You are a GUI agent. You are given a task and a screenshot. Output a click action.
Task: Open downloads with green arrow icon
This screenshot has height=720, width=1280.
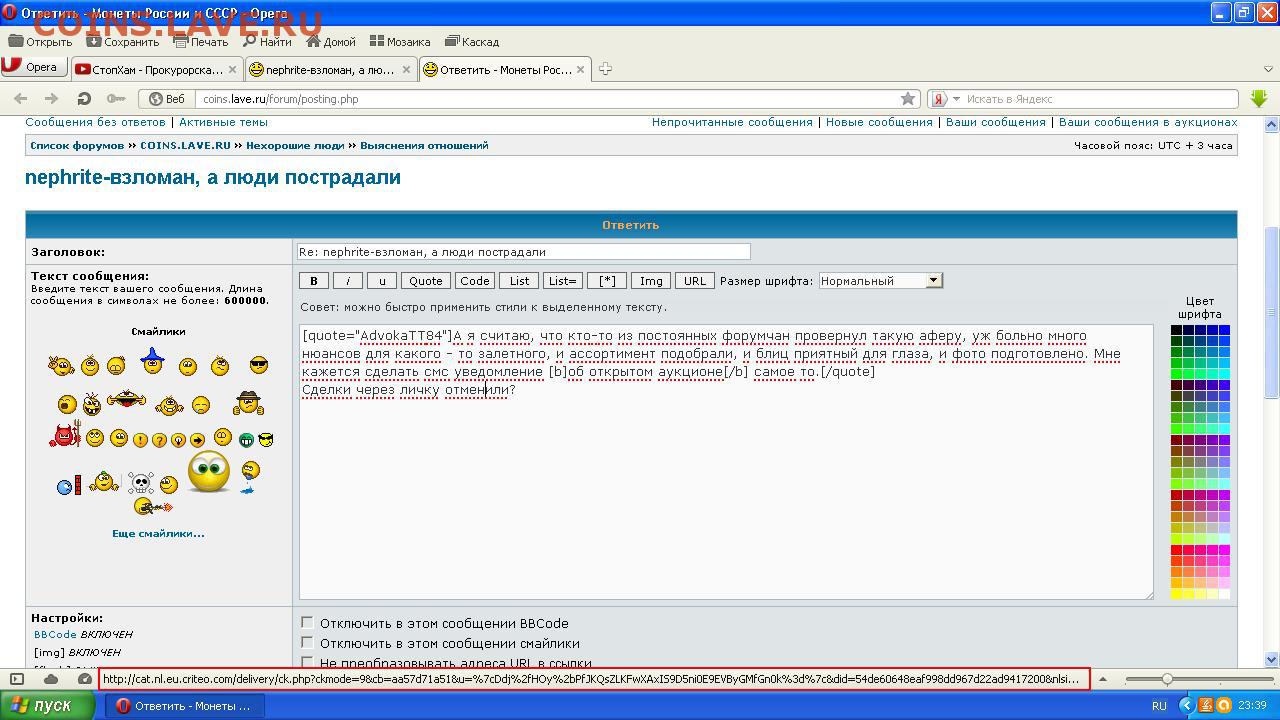1258,98
